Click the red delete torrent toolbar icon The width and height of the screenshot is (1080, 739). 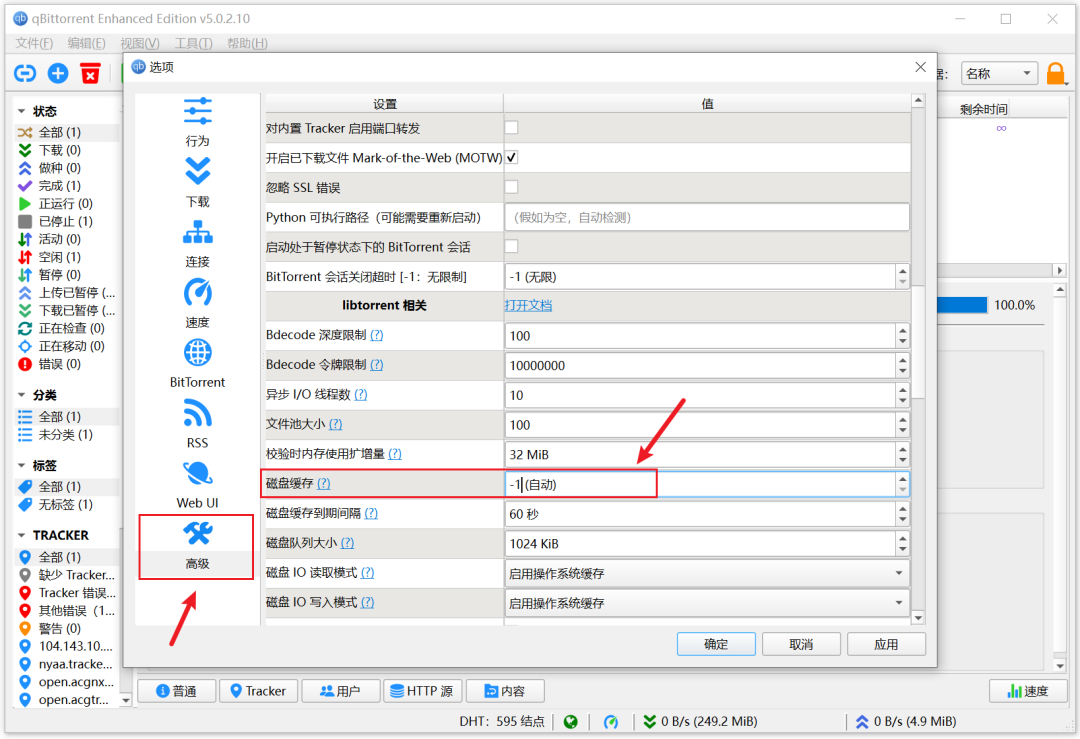(x=90, y=73)
